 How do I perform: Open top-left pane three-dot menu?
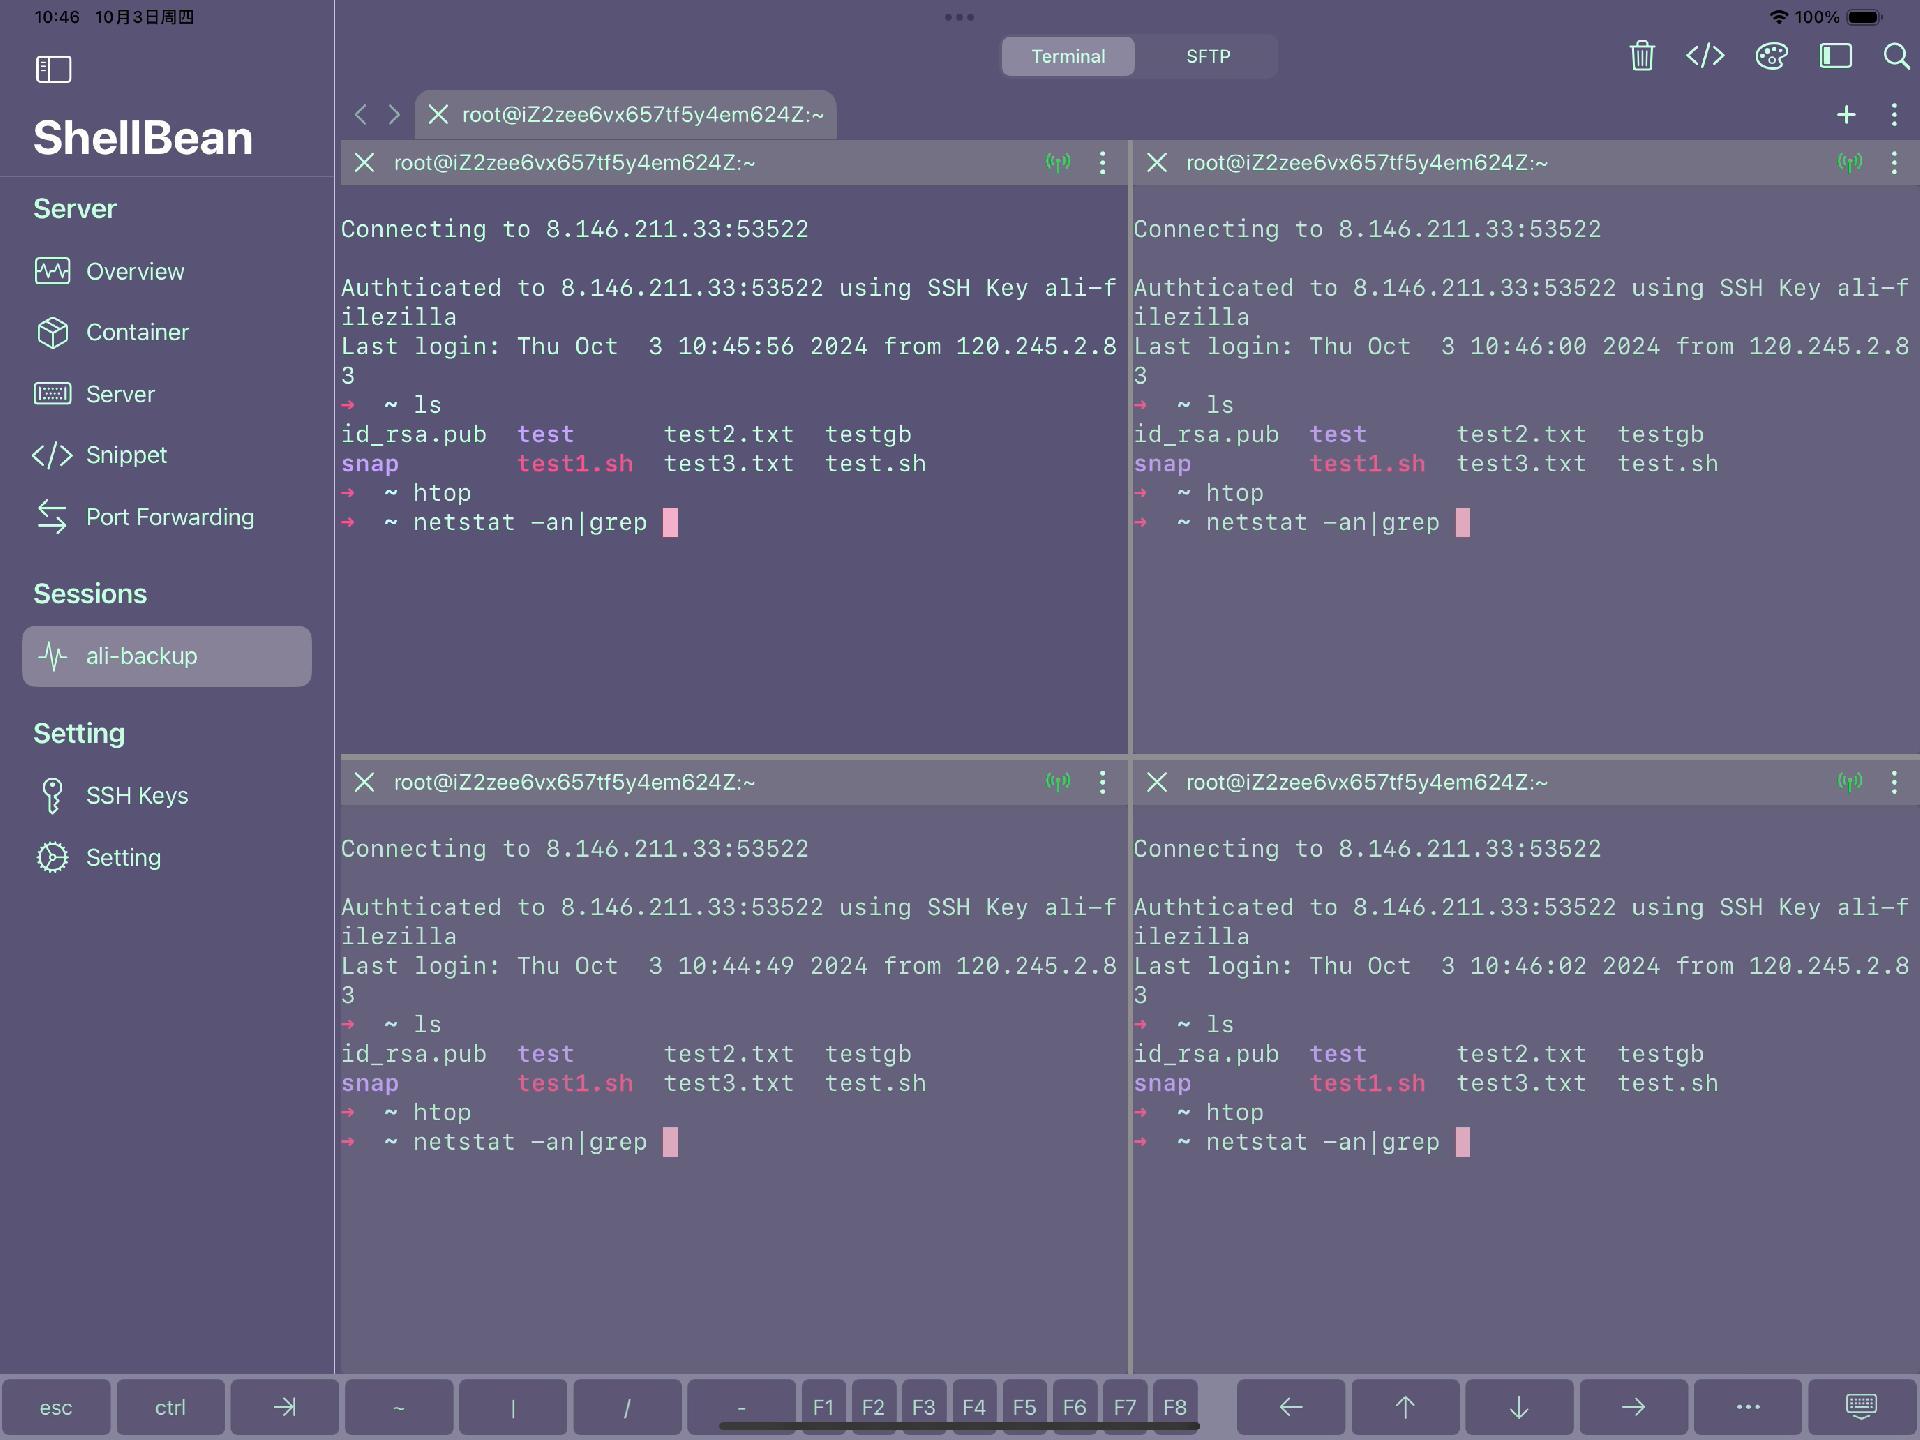(x=1102, y=163)
